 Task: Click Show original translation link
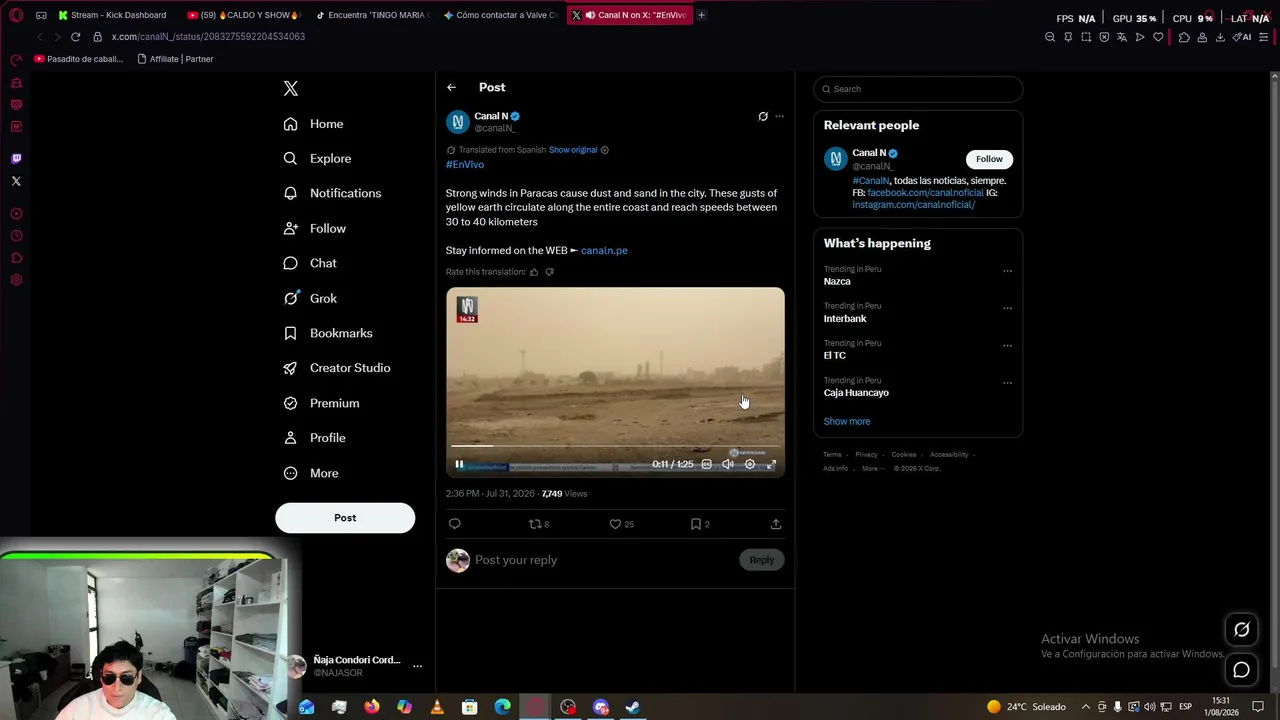click(x=573, y=150)
